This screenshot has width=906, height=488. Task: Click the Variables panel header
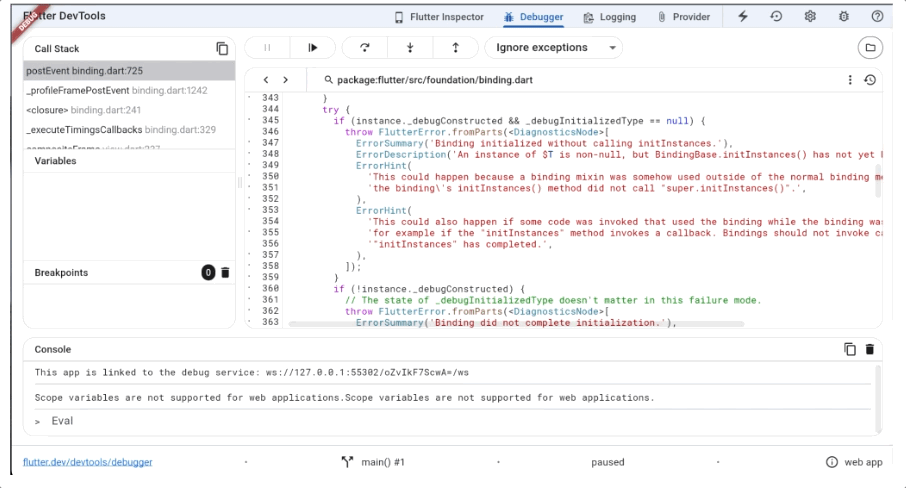point(129,161)
